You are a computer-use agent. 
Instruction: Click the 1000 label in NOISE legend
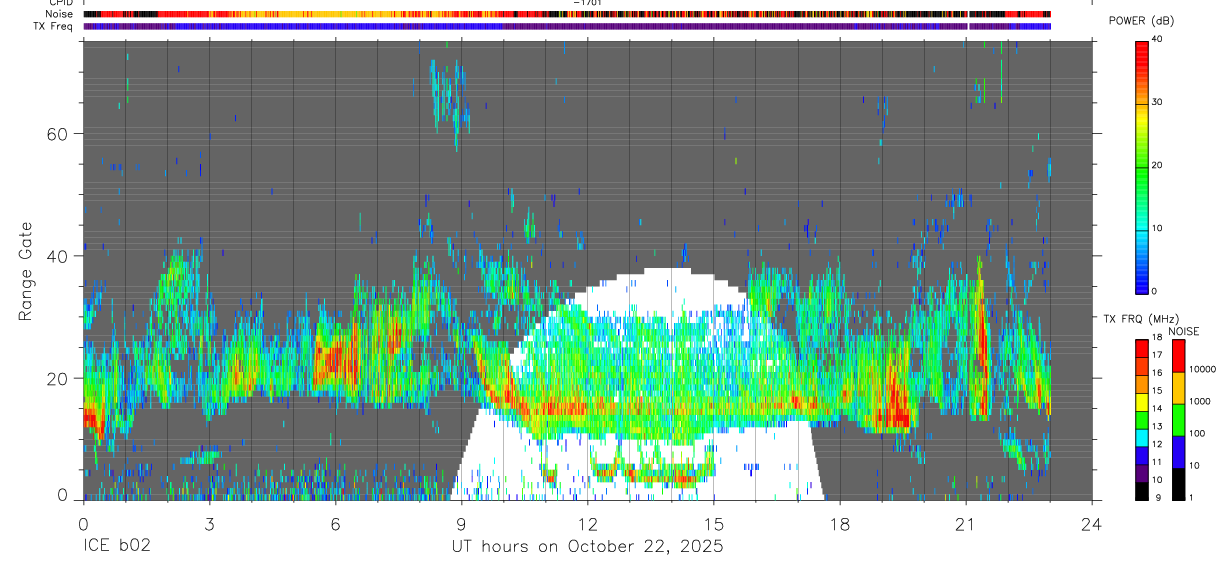point(1198,401)
